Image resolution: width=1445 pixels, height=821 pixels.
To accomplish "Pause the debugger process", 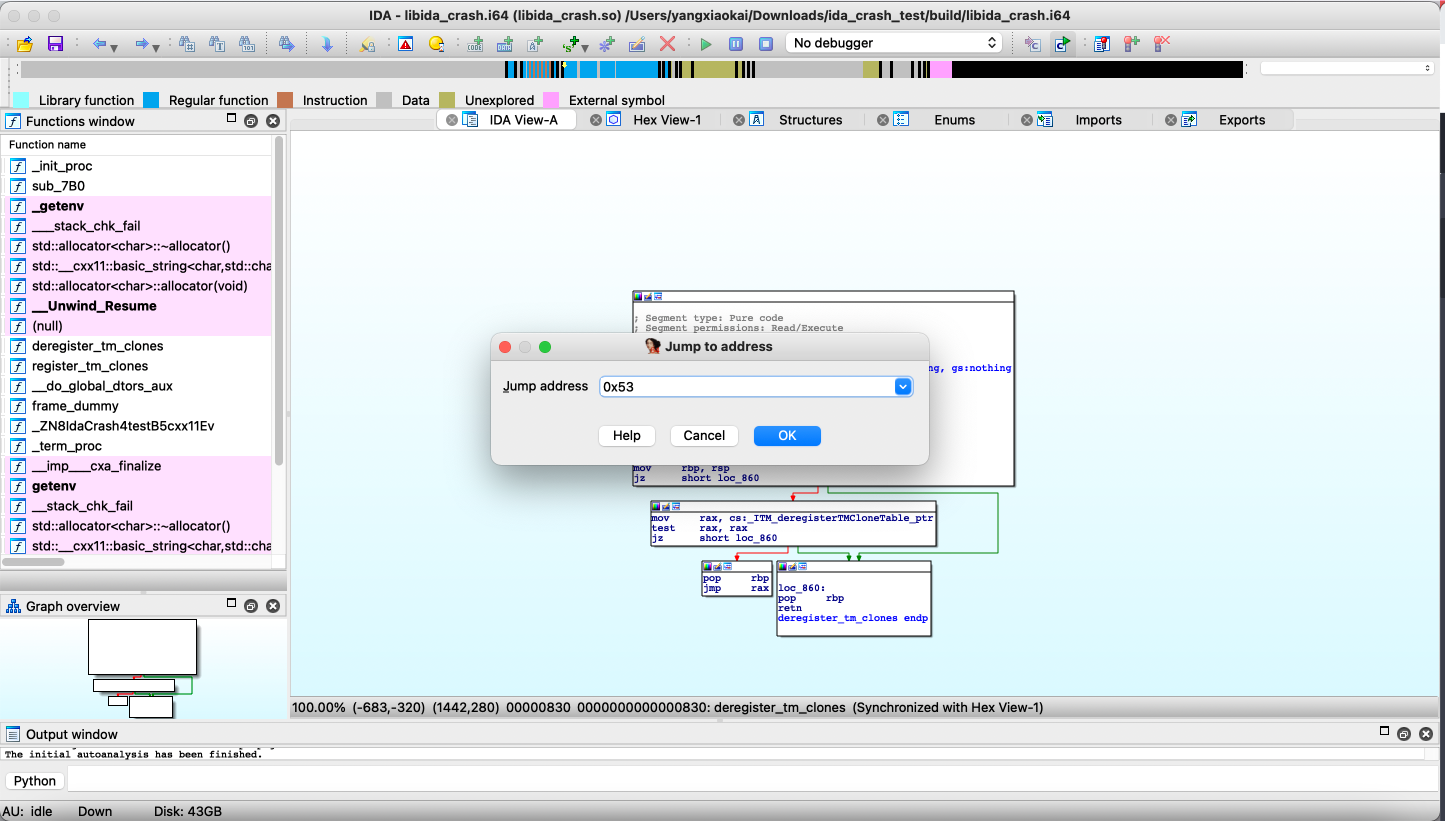I will click(736, 44).
